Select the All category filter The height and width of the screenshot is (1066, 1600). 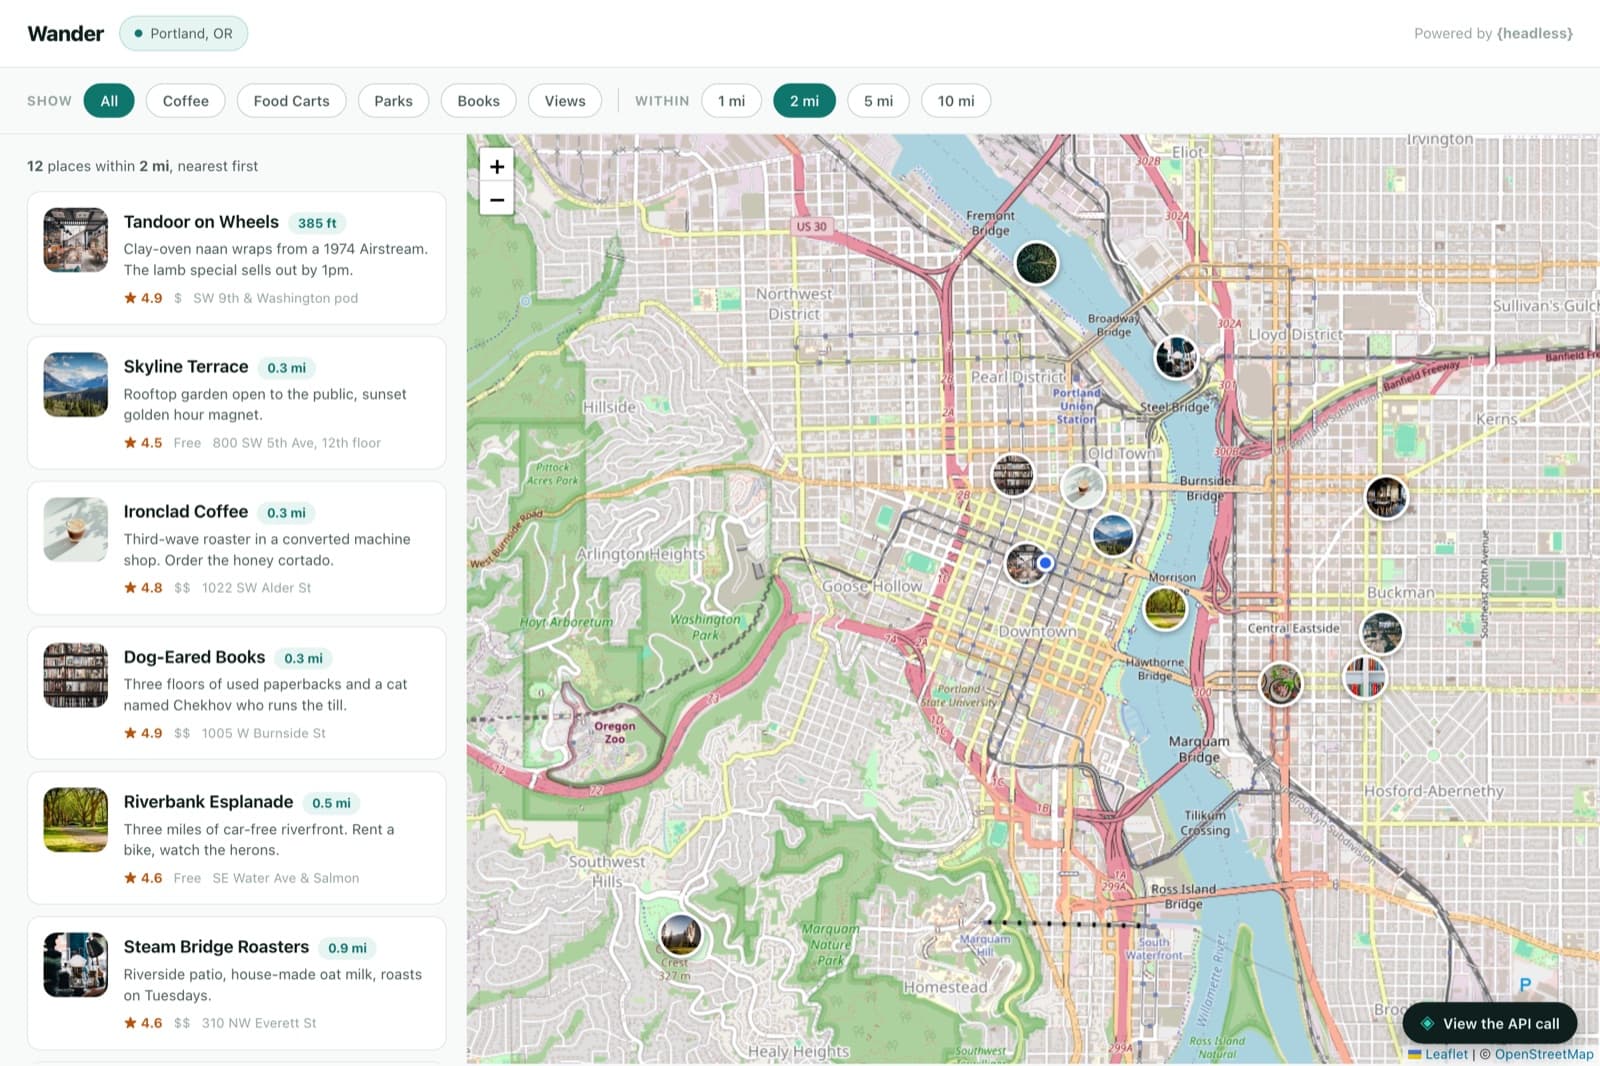pos(109,101)
